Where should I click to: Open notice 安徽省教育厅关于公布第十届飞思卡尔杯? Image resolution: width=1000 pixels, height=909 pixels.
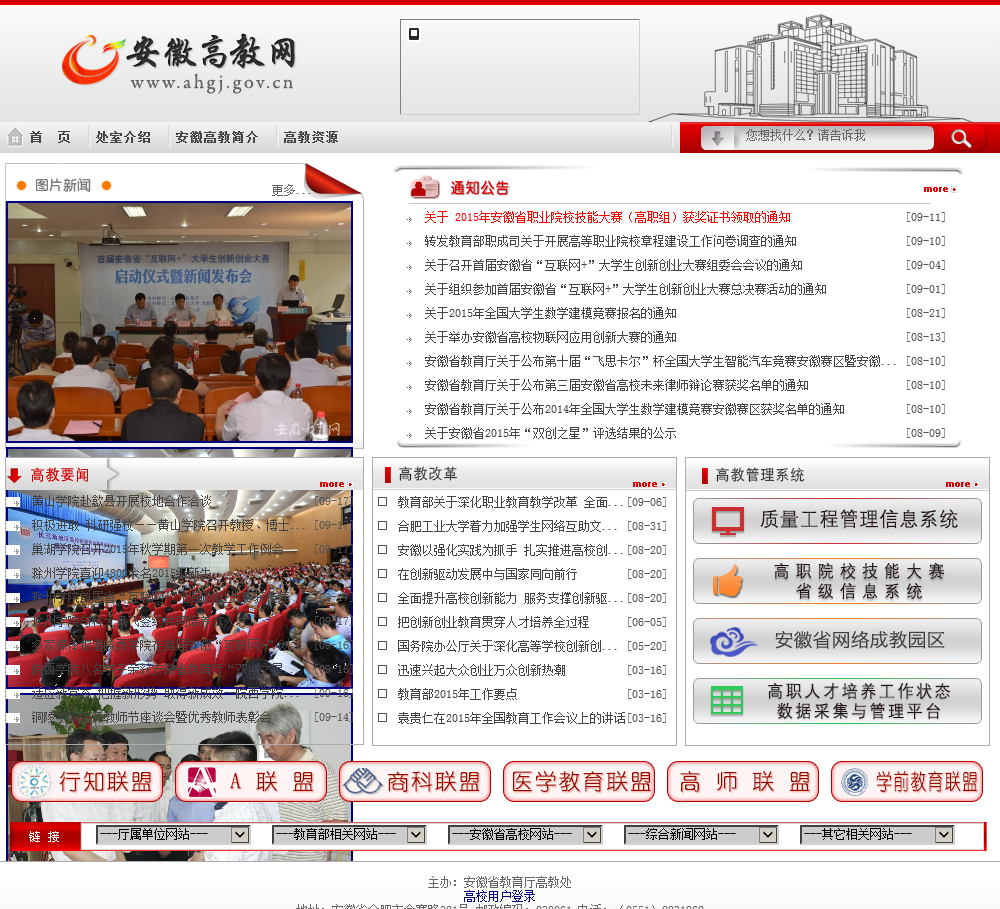659,362
